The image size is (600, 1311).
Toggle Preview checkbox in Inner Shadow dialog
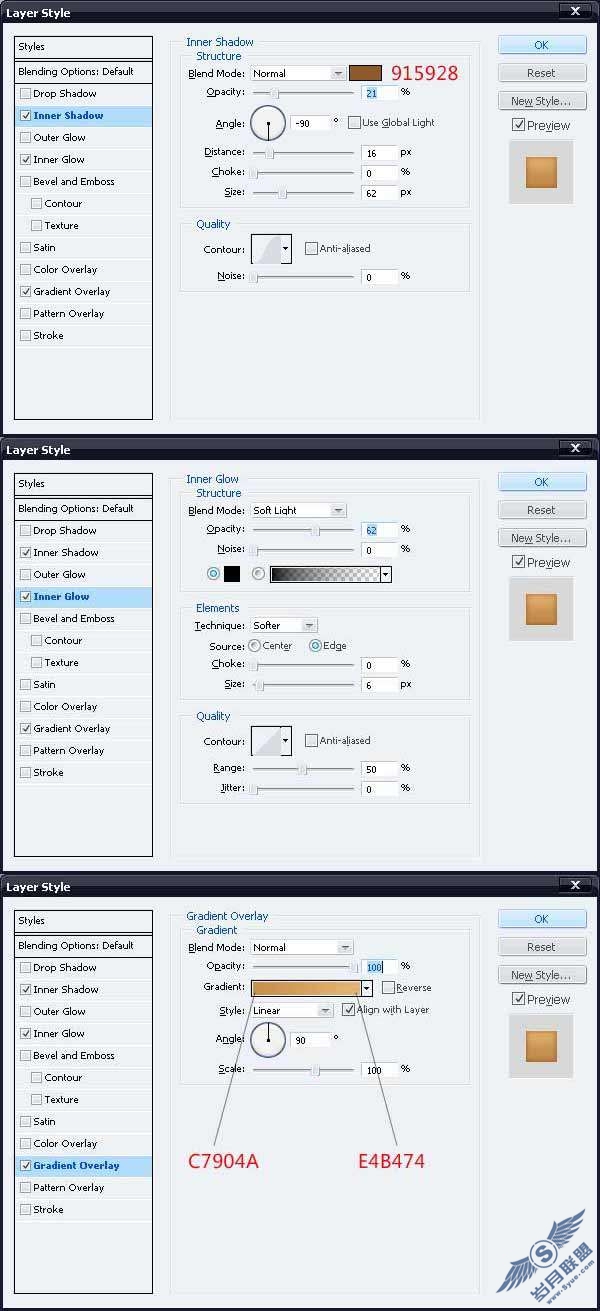coord(517,125)
